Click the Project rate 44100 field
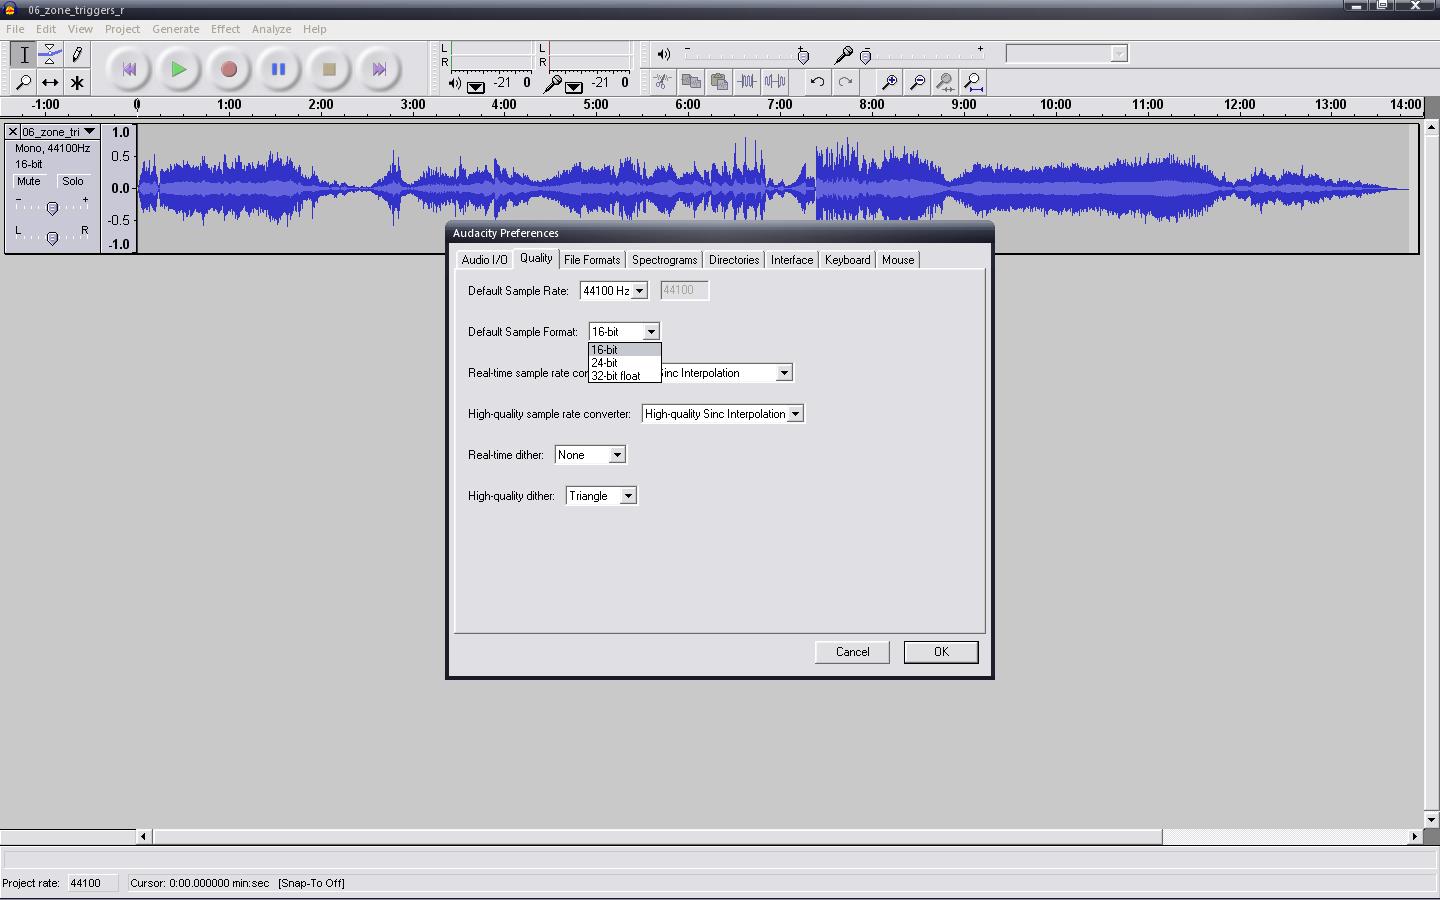The width and height of the screenshot is (1440, 900). [x=92, y=883]
